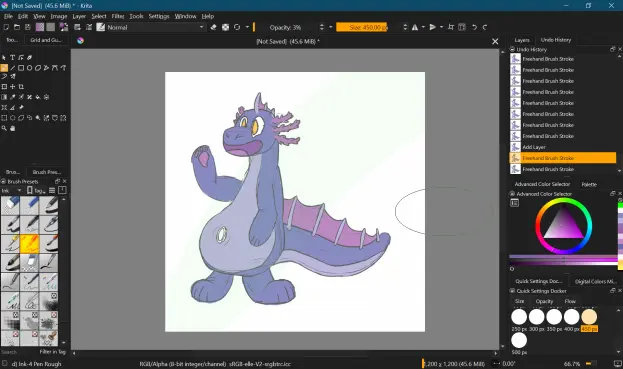
Task: Toggle Preserve Alpha checker button
Action: (225, 27)
